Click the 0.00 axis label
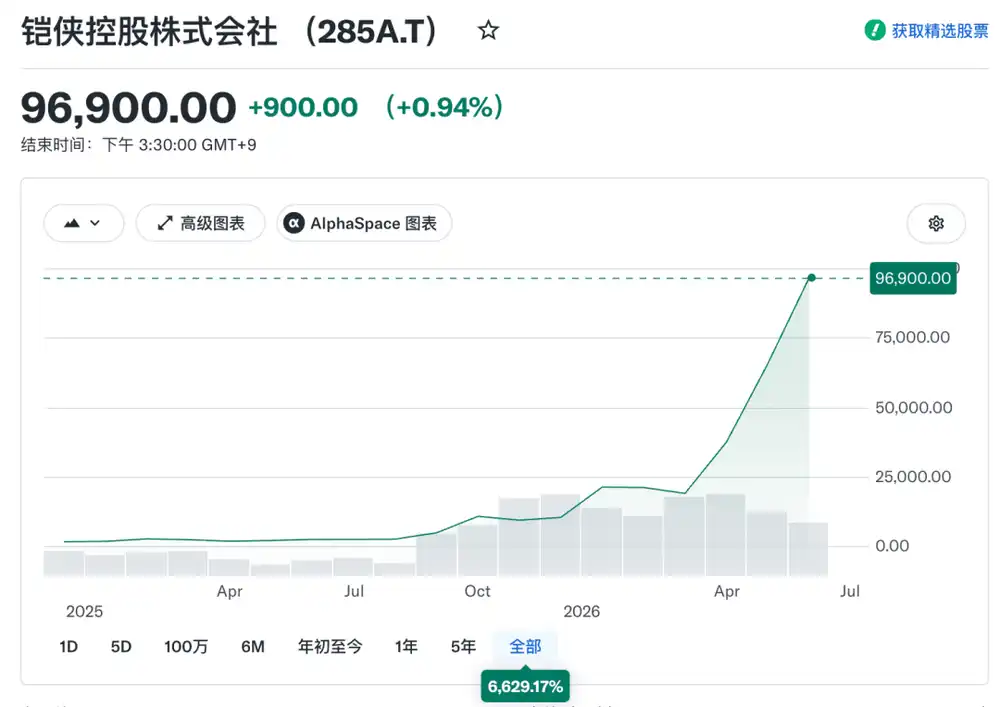Viewport: 1000px width, 707px height. pyautogui.click(x=892, y=546)
